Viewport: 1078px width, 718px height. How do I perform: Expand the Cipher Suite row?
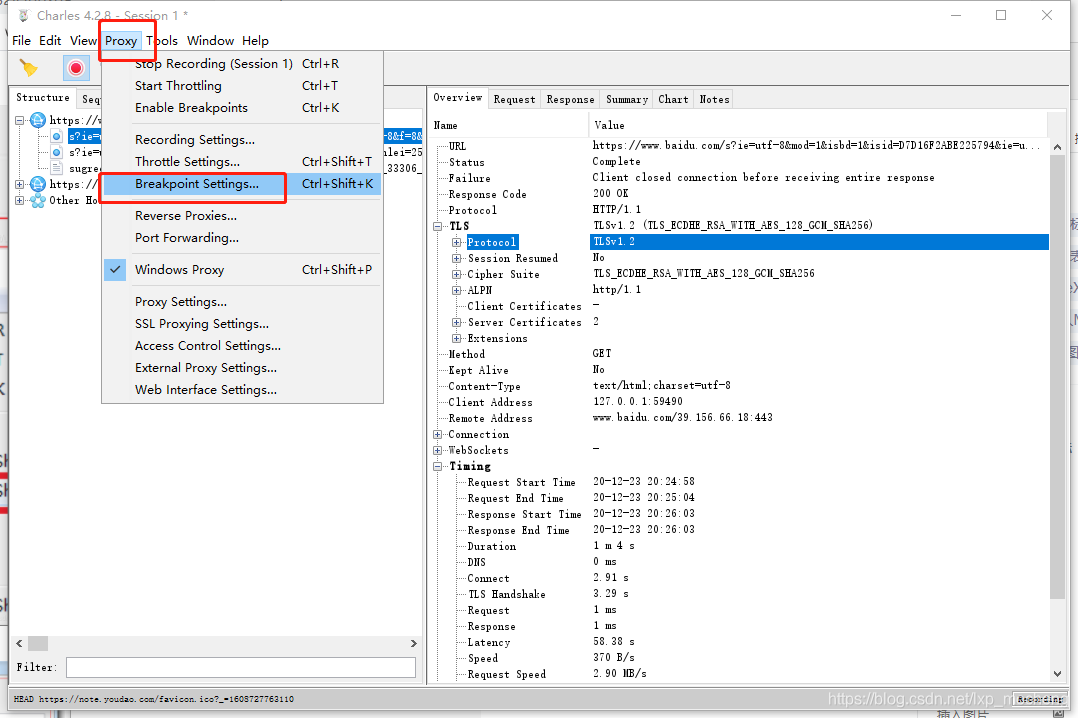[456, 274]
